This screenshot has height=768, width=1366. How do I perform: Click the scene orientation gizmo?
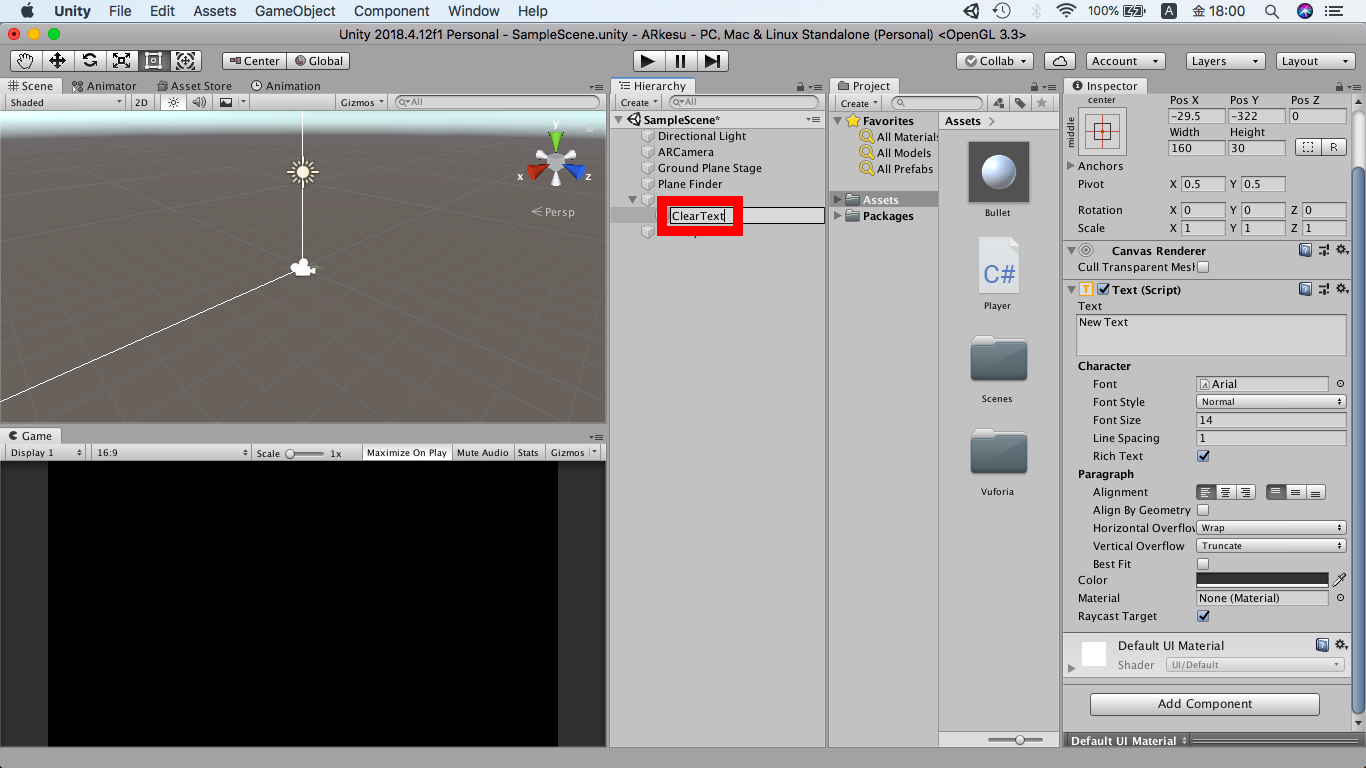[555, 160]
